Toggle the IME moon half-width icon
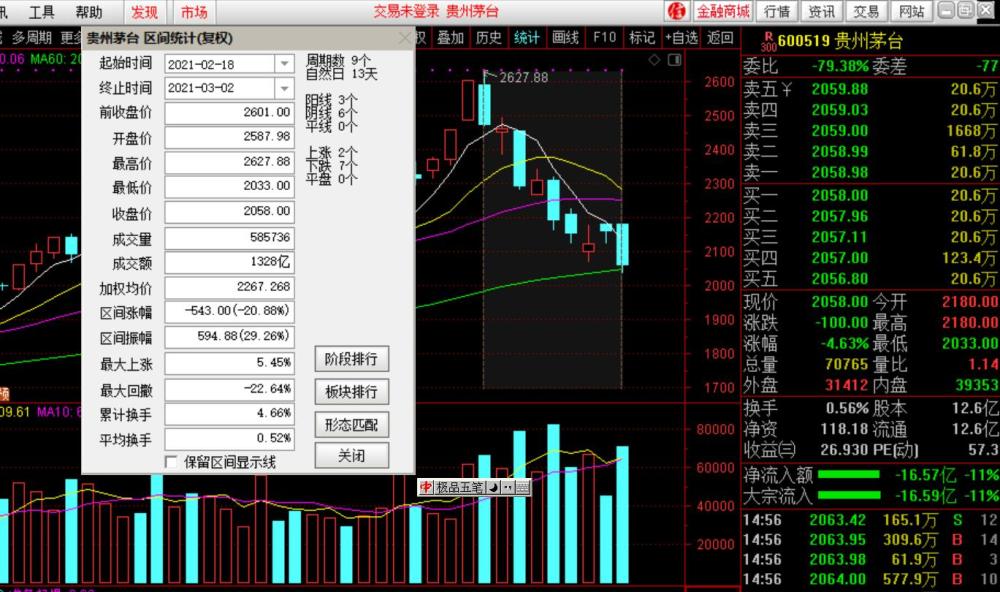Image resolution: width=1000 pixels, height=592 pixels. tap(494, 487)
